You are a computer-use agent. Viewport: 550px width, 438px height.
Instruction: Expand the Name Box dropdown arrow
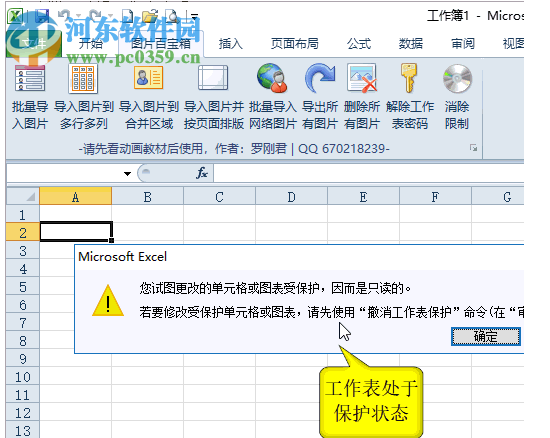click(x=127, y=174)
